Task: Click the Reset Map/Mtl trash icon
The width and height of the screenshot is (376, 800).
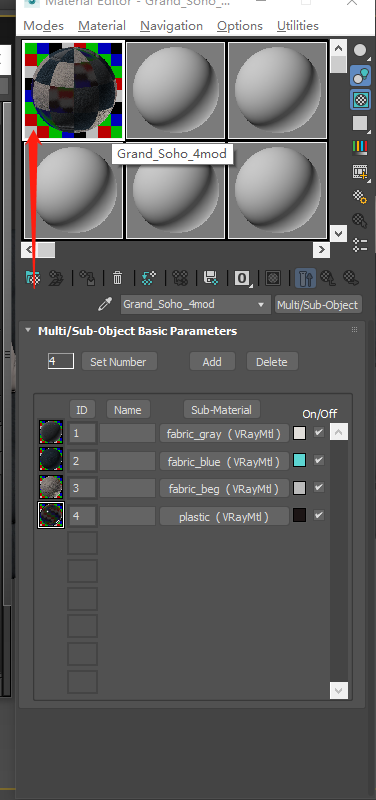Action: [x=117, y=278]
